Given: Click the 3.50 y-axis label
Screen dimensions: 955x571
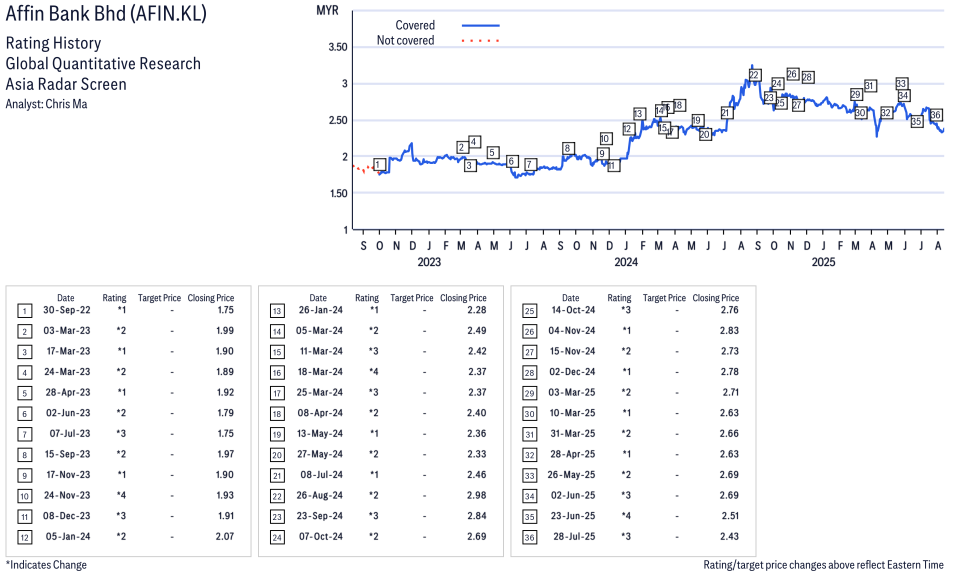Looking at the screenshot, I should click(x=337, y=47).
